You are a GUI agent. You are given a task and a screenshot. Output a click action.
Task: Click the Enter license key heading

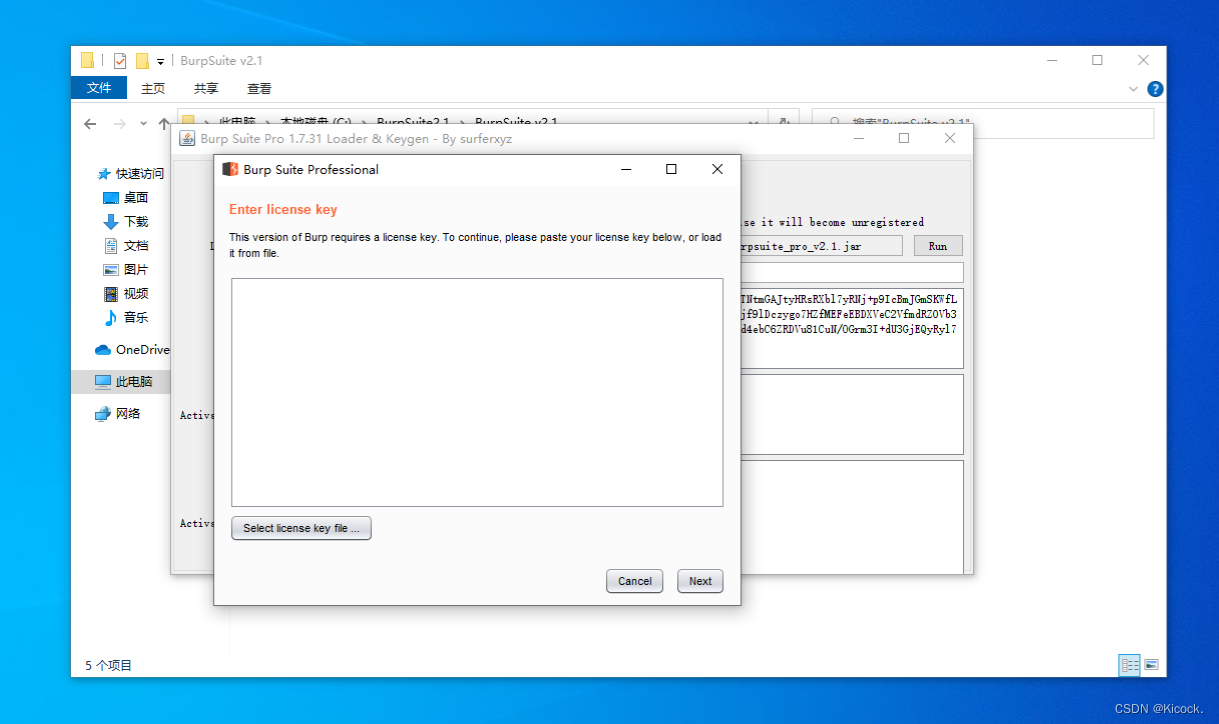(283, 209)
